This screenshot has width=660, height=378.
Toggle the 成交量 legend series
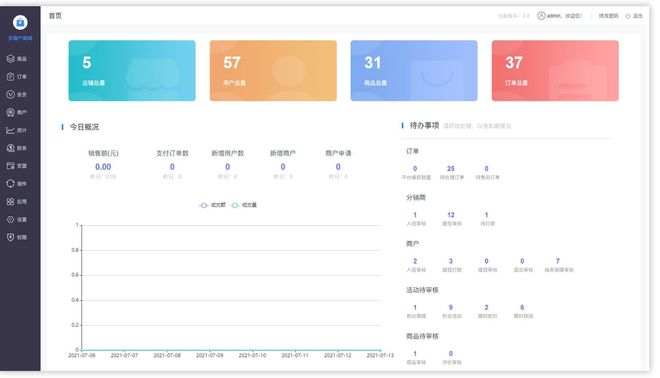[x=244, y=205]
